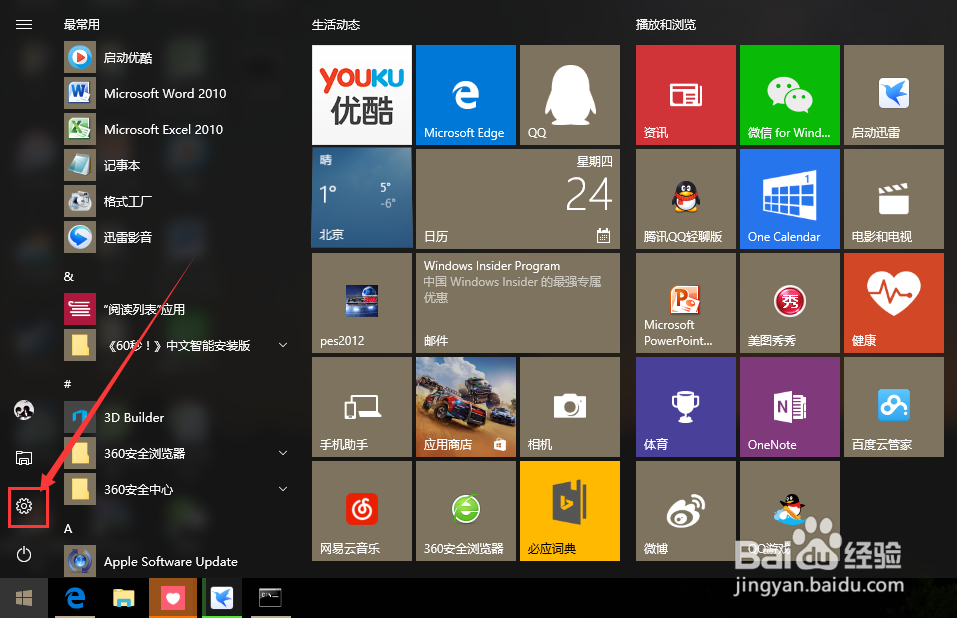Switch to the heart icon taskbar app
The width and height of the screenshot is (957, 618).
point(173,598)
